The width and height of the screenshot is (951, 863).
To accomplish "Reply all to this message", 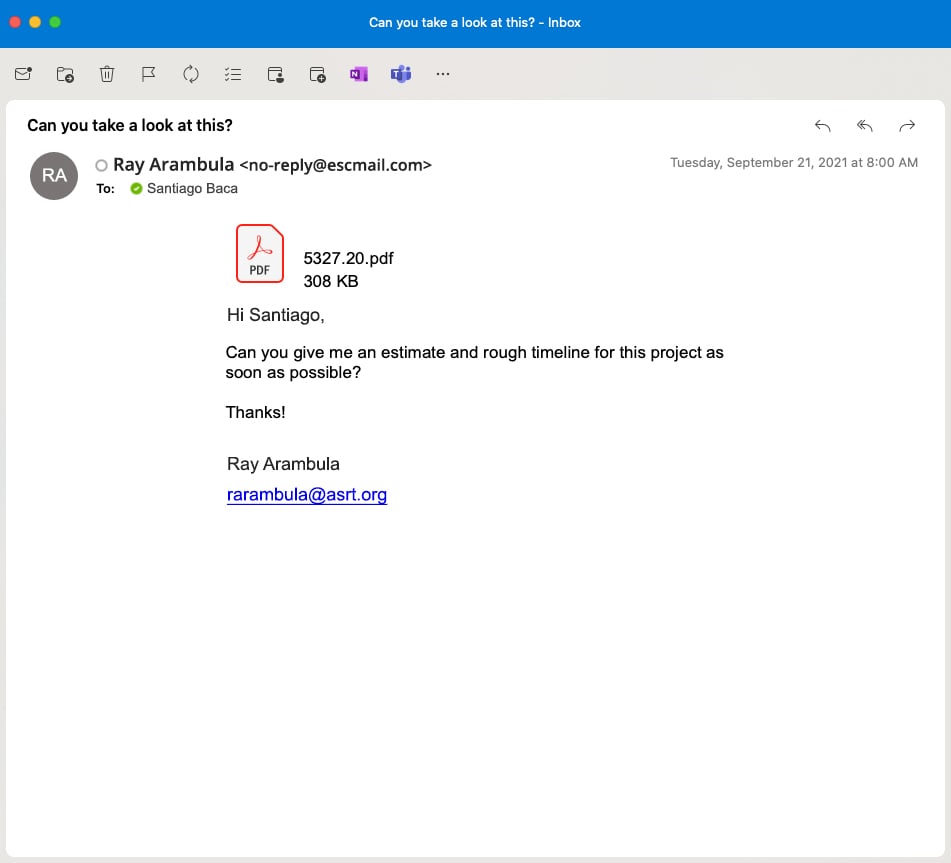I will click(865, 126).
